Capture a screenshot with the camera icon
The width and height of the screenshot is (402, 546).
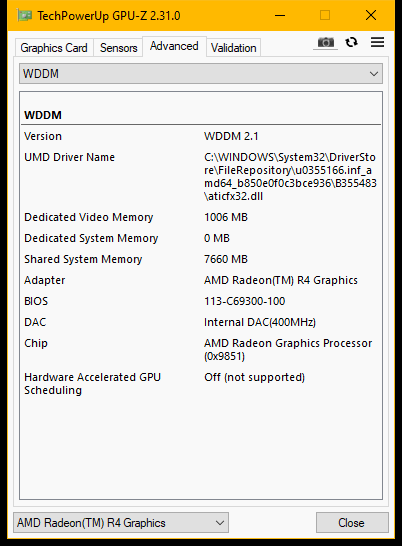tap(325, 42)
